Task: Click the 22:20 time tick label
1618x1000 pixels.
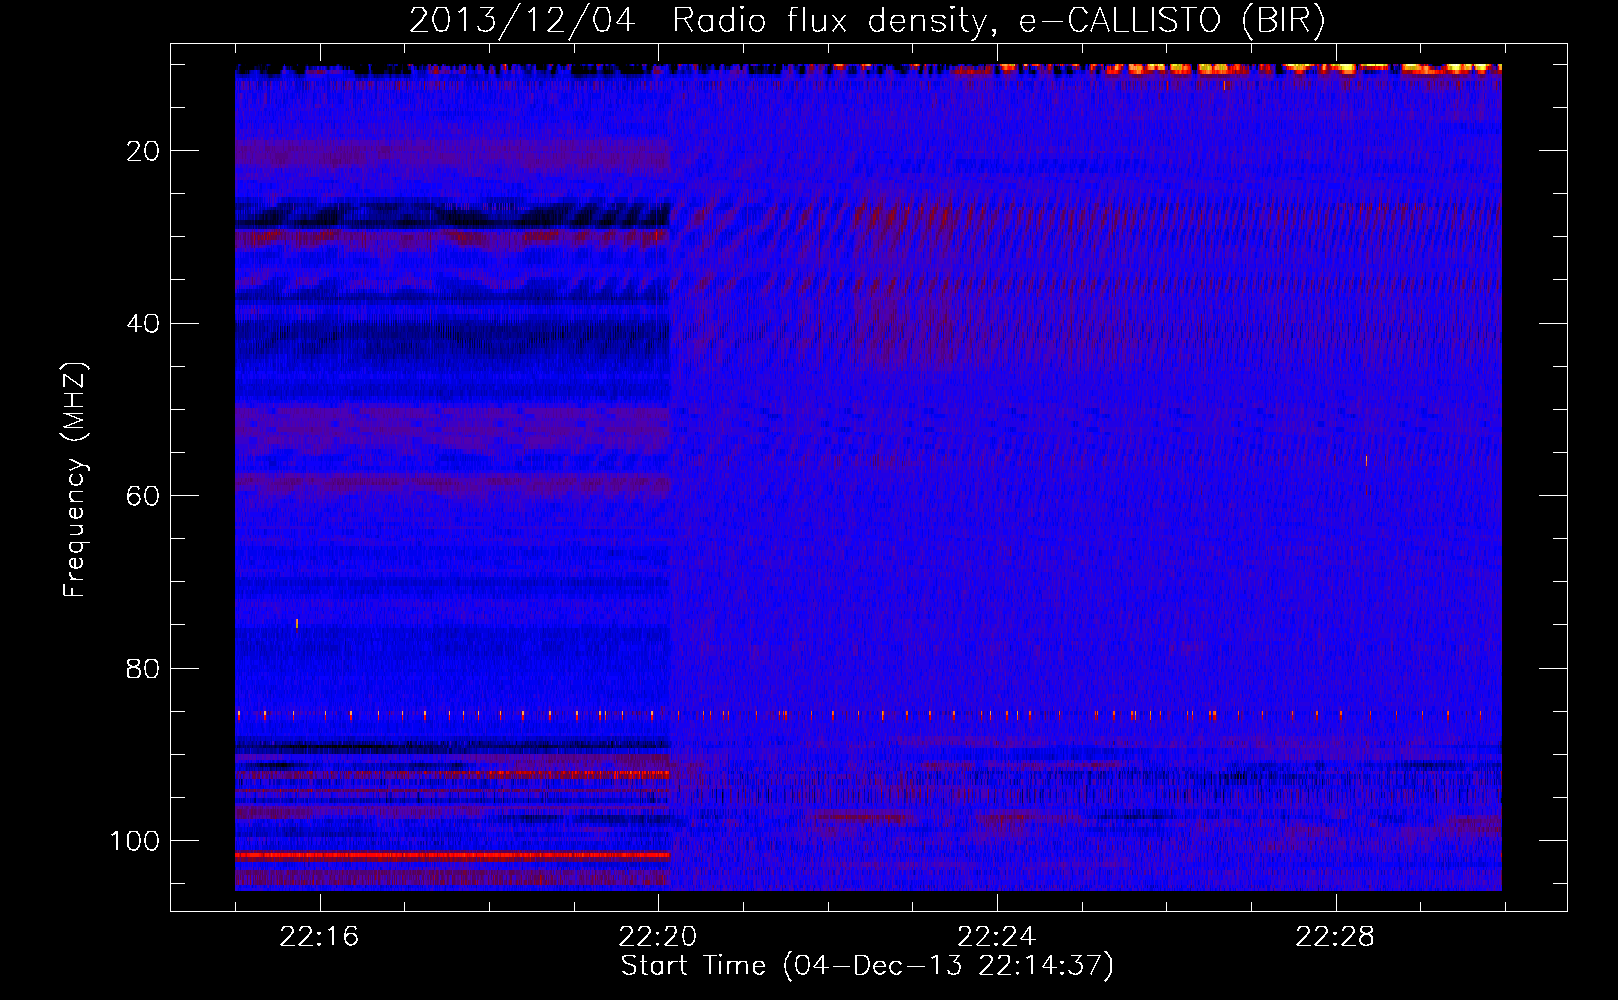Action: [658, 937]
